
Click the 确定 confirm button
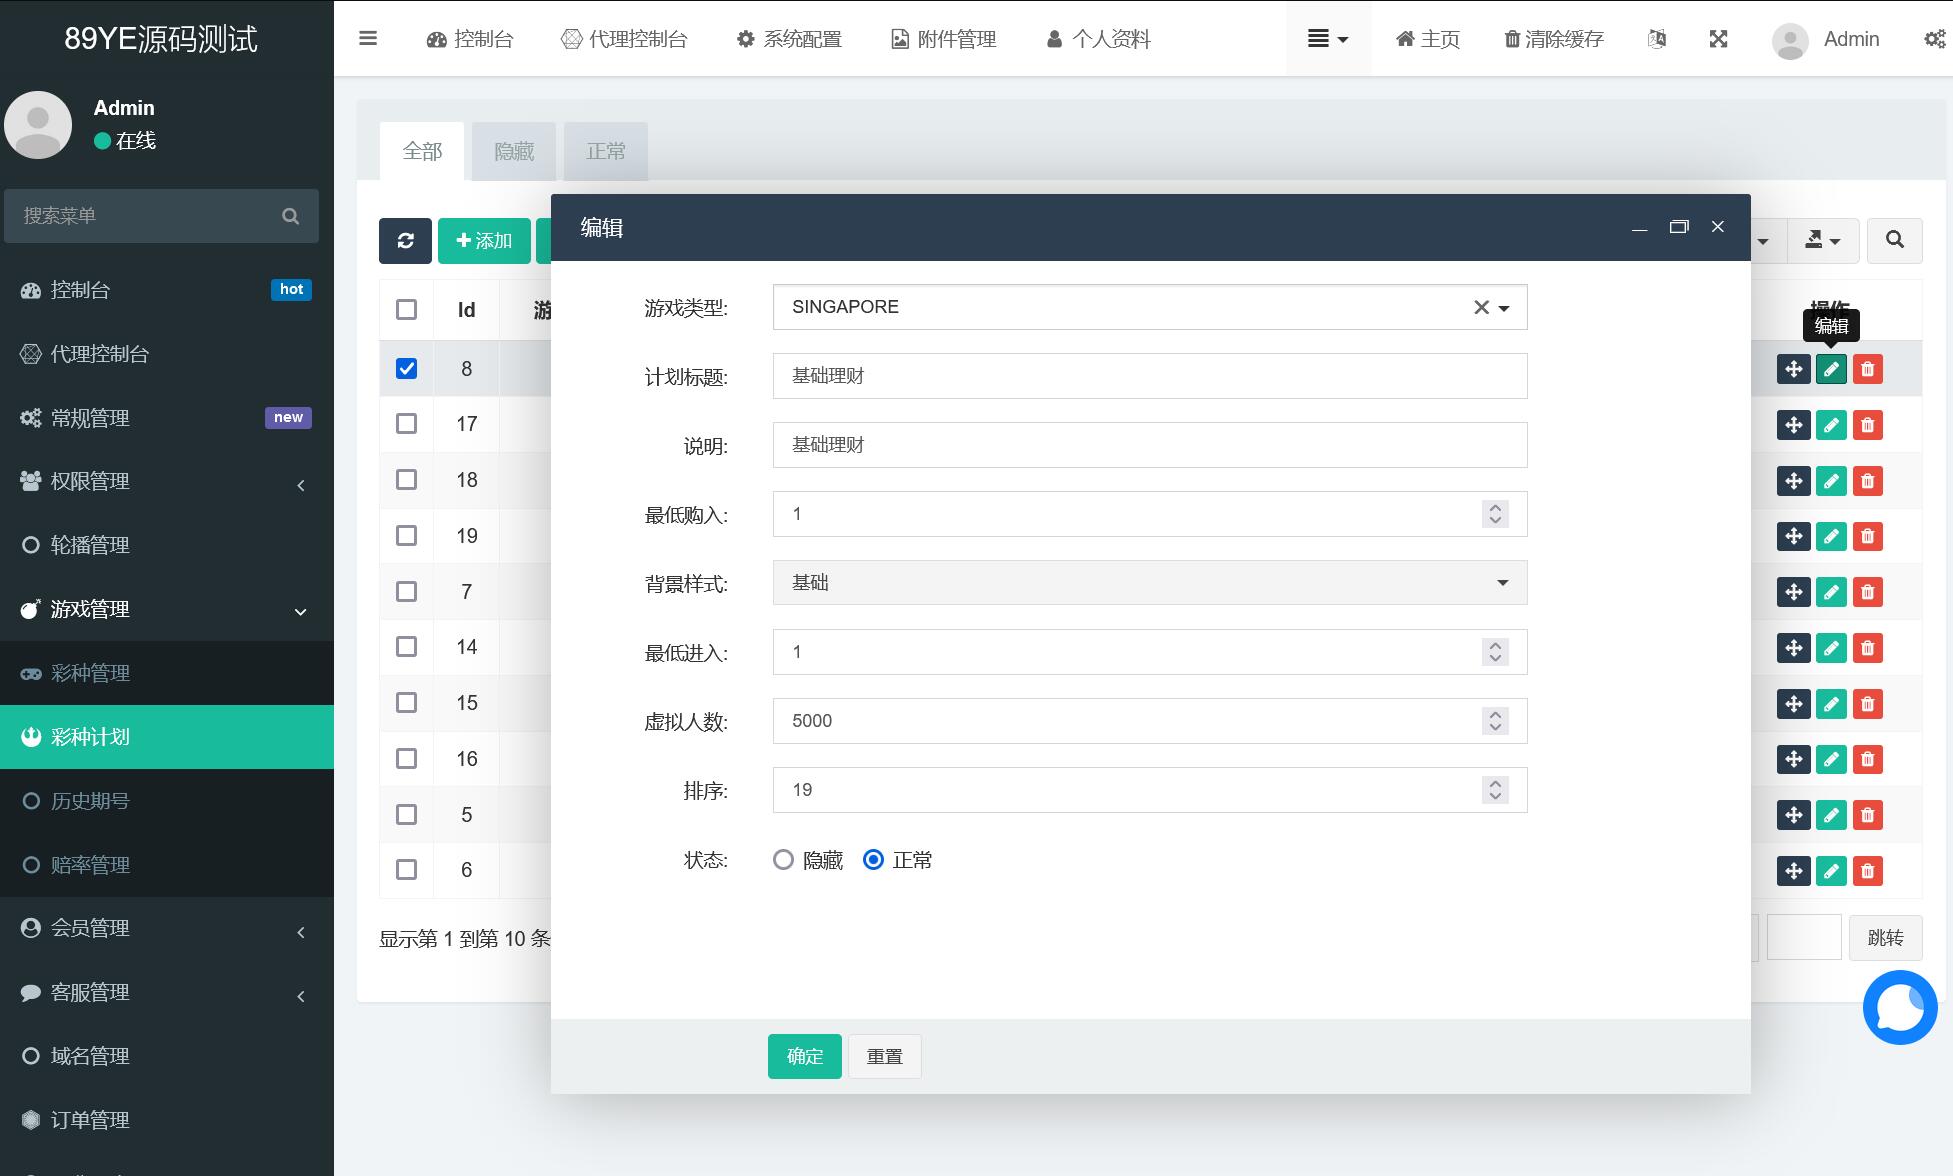[x=804, y=1057]
